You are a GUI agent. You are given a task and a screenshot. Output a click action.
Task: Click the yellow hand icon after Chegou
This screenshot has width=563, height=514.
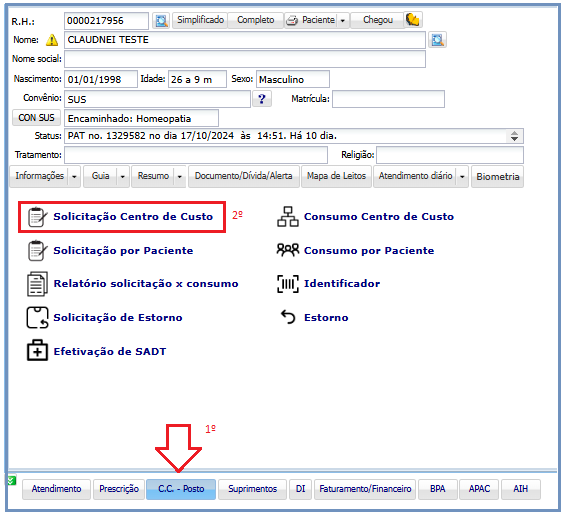point(413,20)
